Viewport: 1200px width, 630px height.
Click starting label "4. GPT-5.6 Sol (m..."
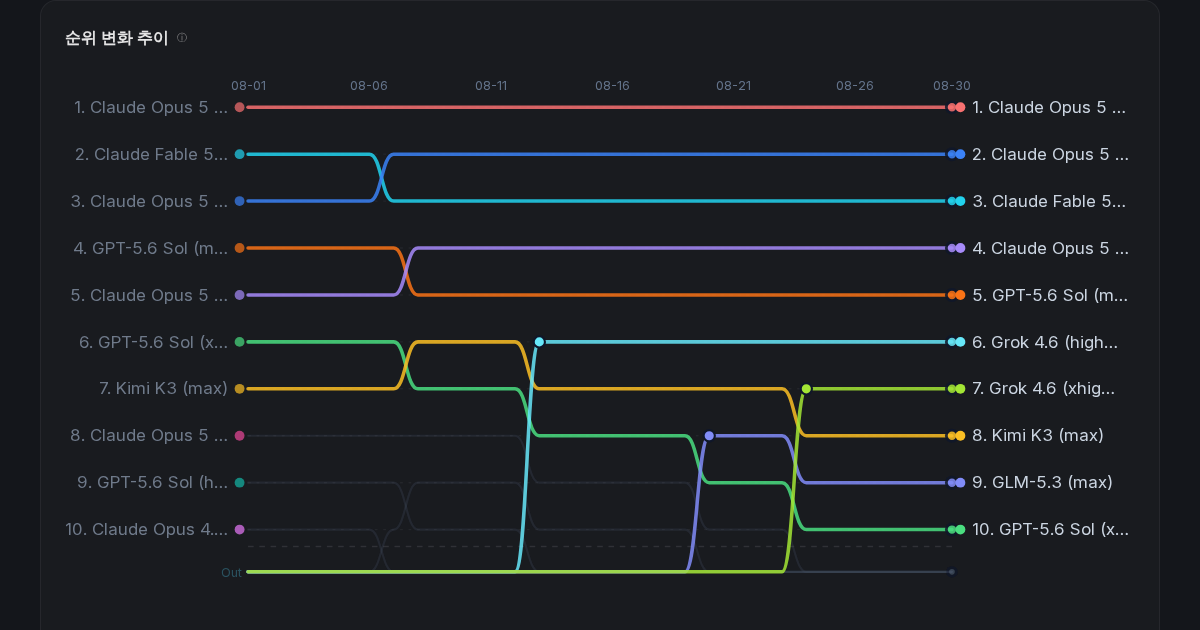pyautogui.click(x=151, y=248)
